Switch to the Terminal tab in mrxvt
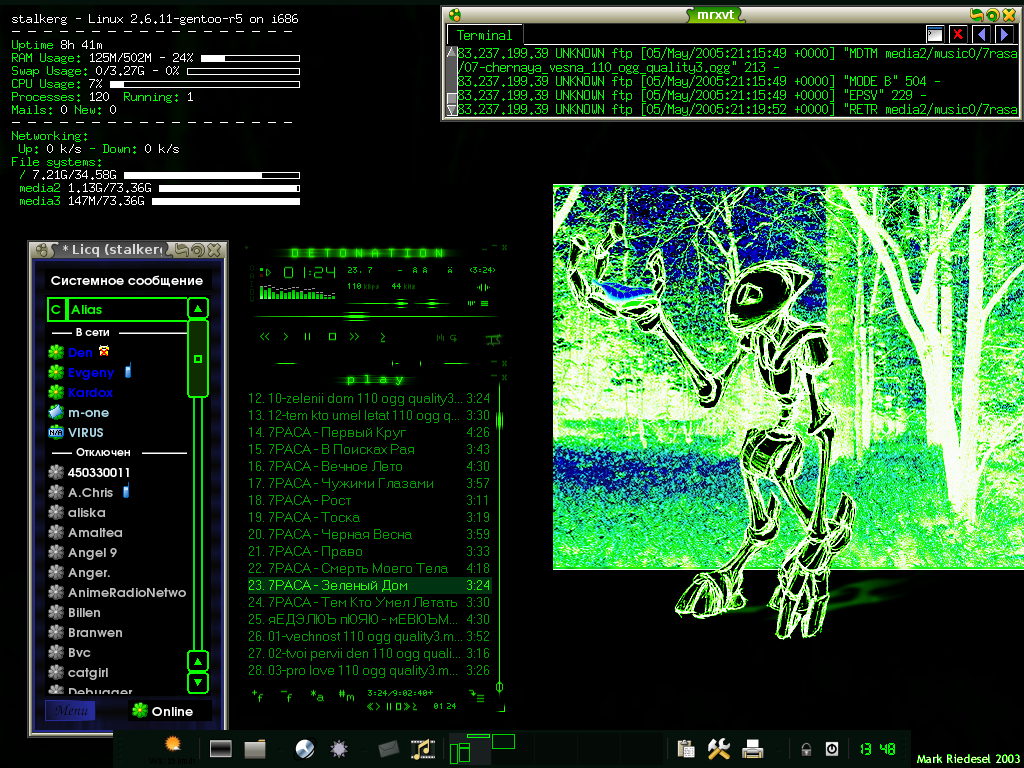The height and width of the screenshot is (768, 1024). coord(485,35)
